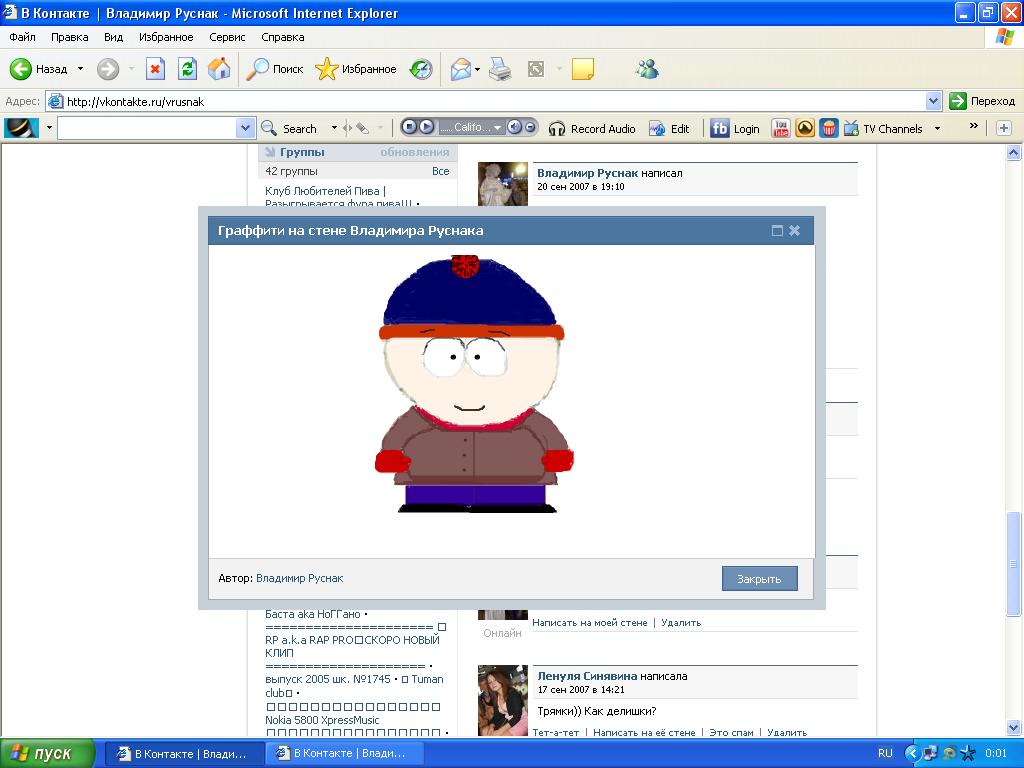Screen dimensions: 1024x768
Task: Click the add-on toolbar hat logo icon
Action: 22,128
